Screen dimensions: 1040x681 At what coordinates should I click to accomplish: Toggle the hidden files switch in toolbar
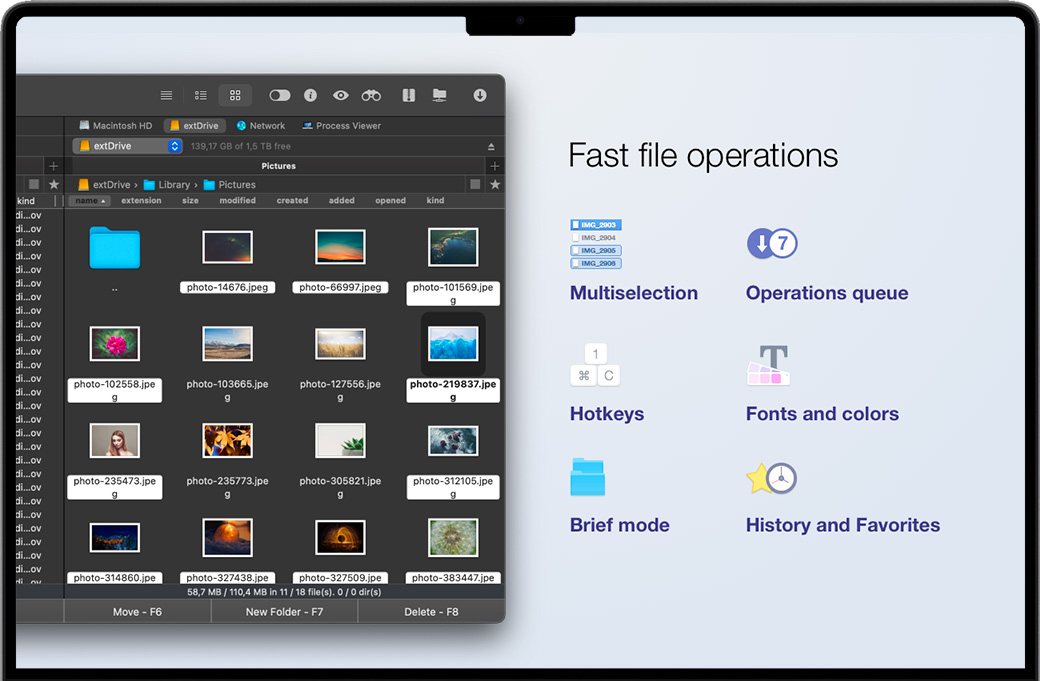point(280,95)
